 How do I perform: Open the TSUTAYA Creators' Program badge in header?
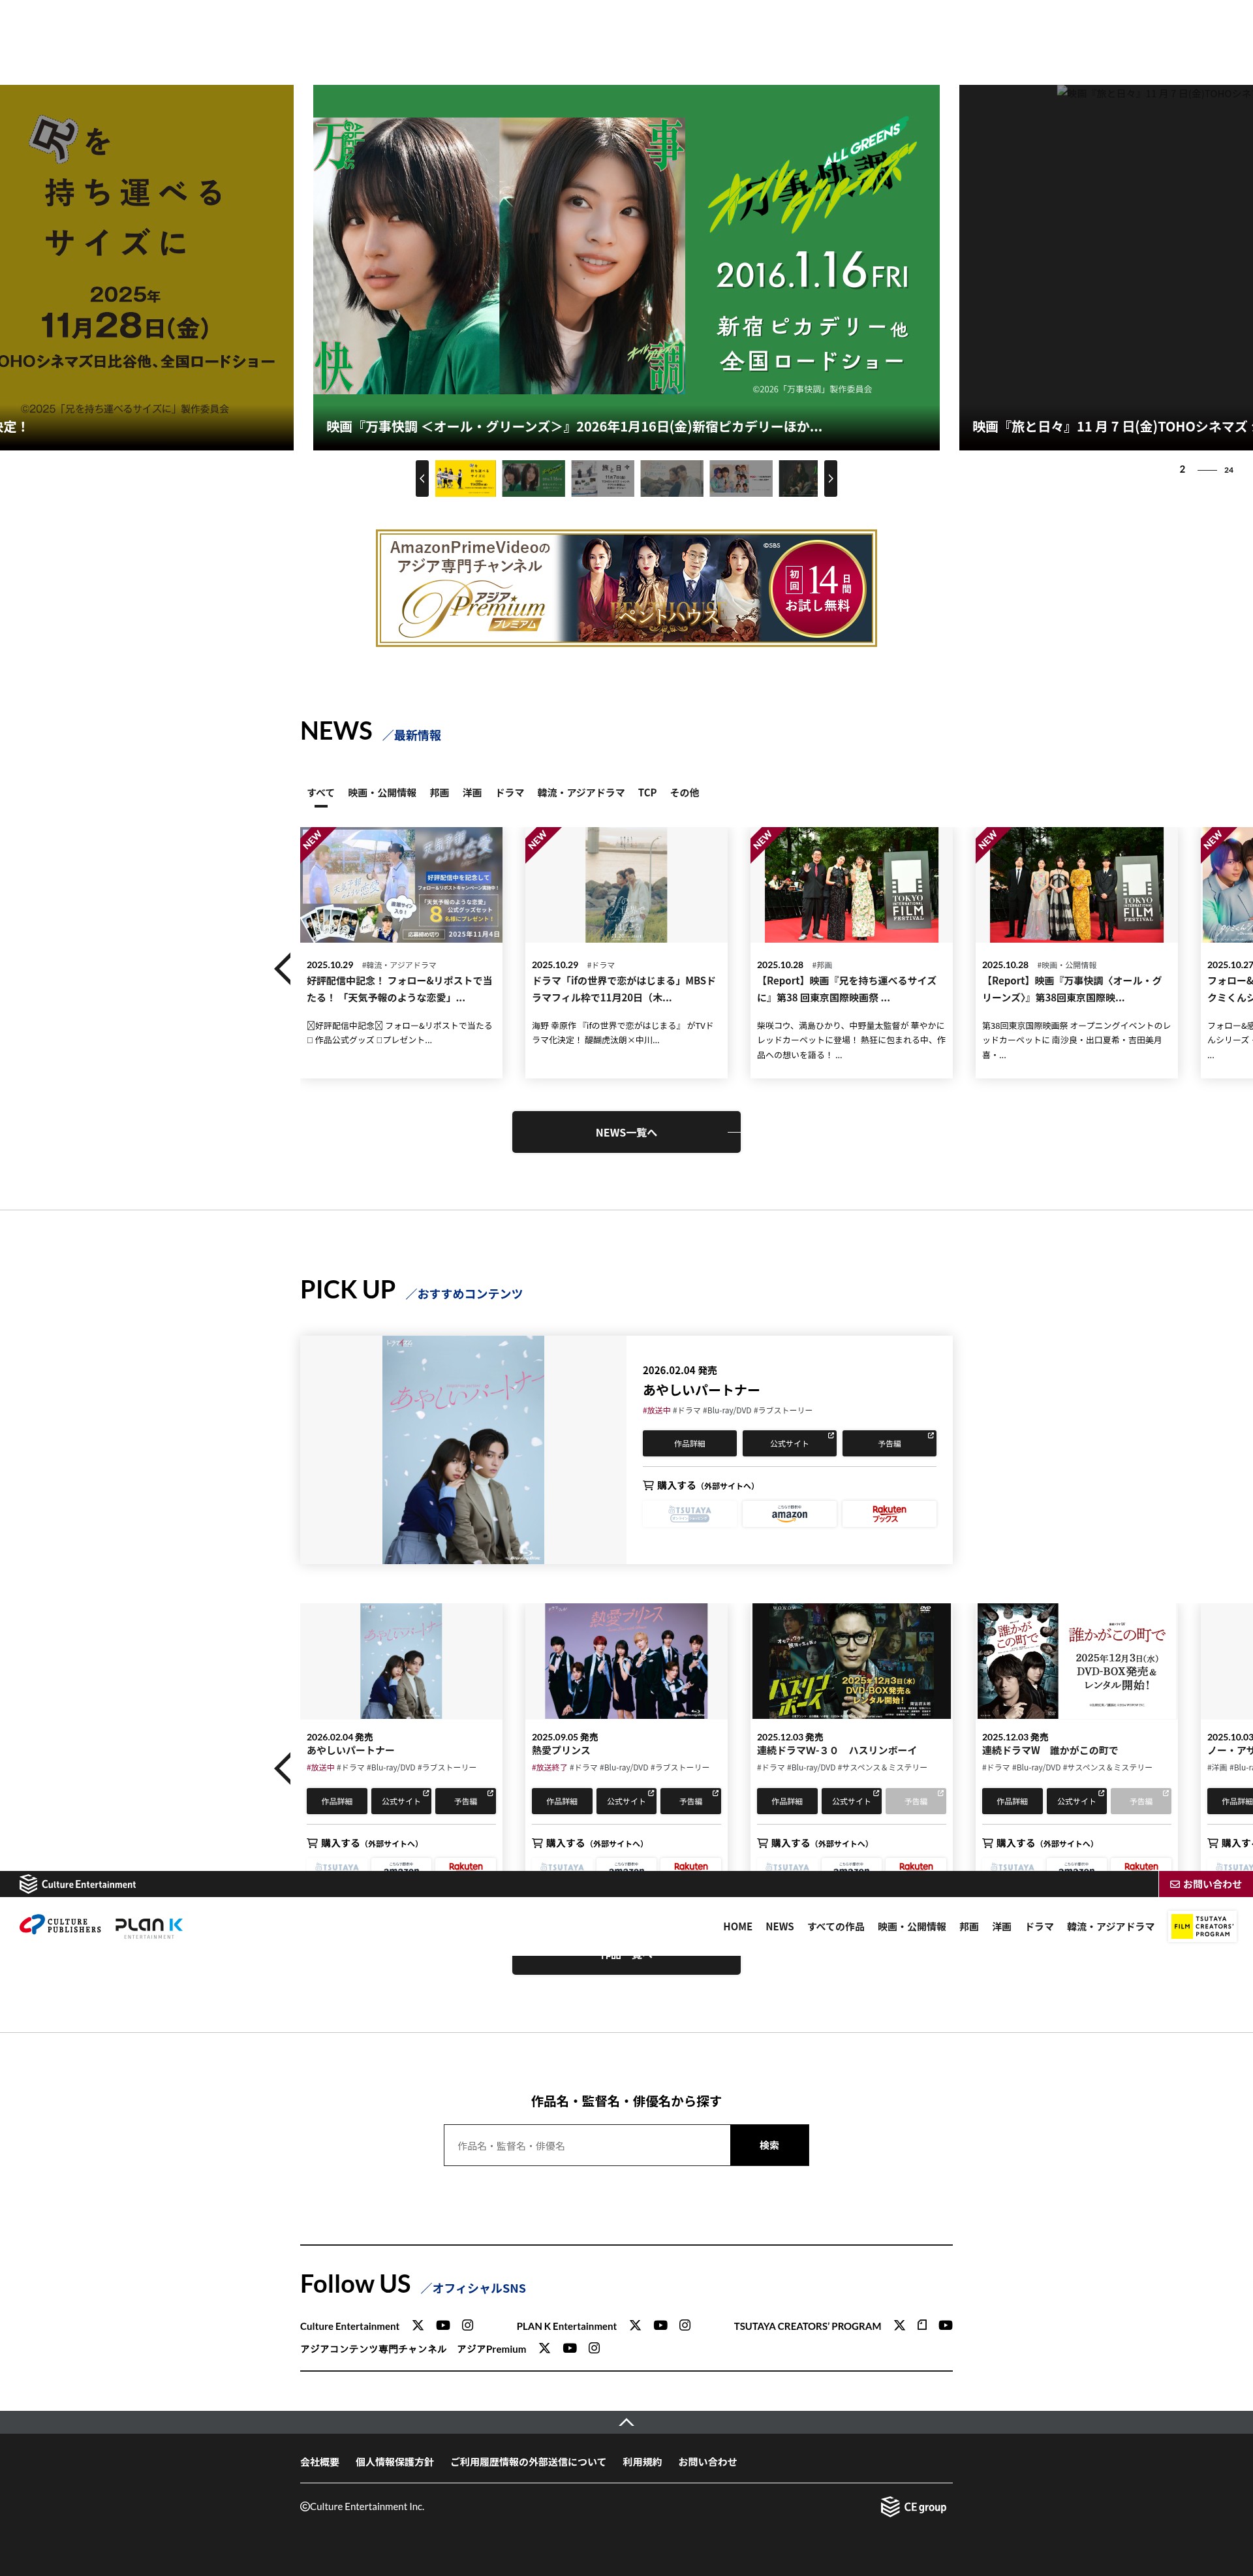(x=1202, y=1926)
